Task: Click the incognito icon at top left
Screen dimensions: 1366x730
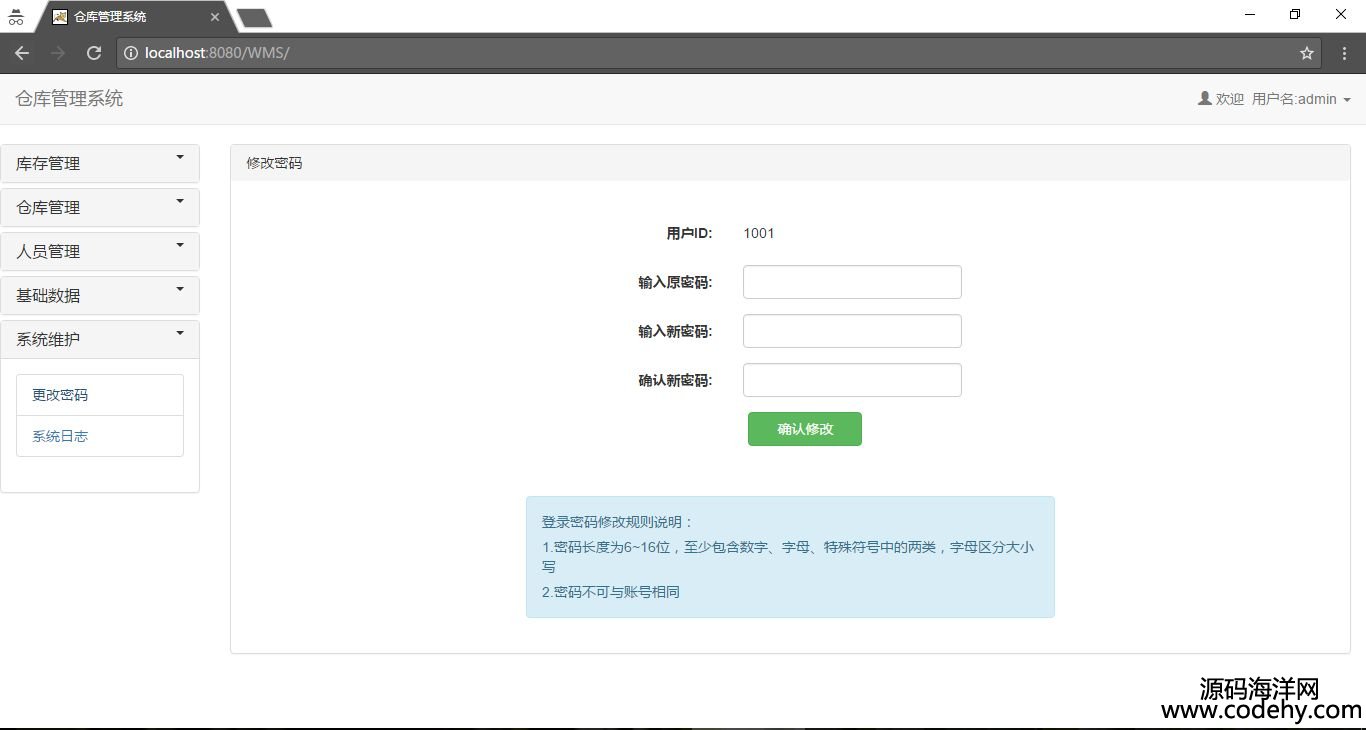Action: (15, 17)
